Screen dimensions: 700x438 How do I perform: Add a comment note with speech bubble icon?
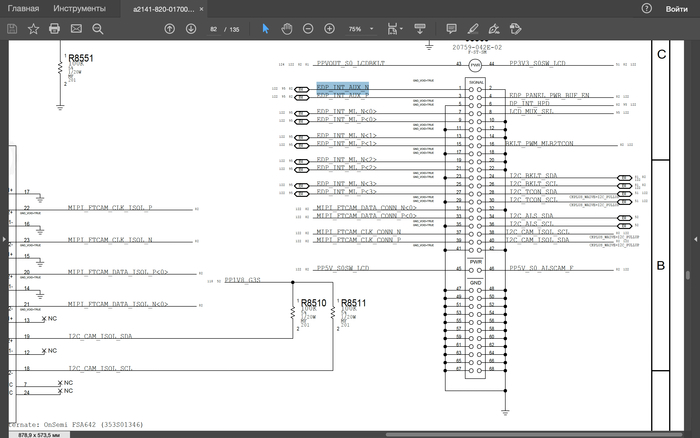point(451,28)
